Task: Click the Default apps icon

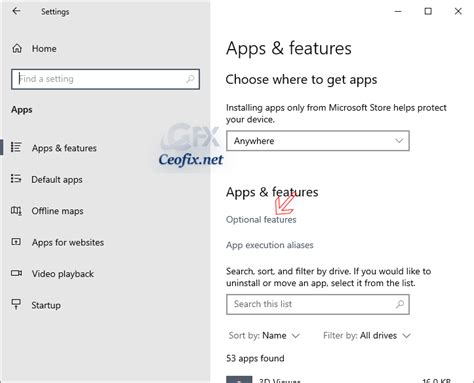Action: [16, 179]
